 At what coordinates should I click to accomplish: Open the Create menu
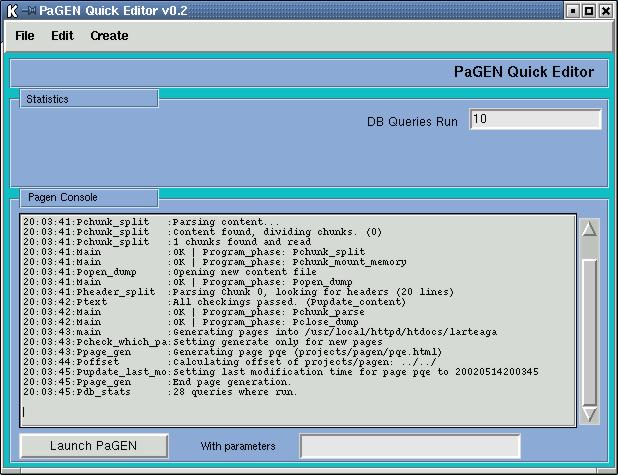[x=109, y=36]
